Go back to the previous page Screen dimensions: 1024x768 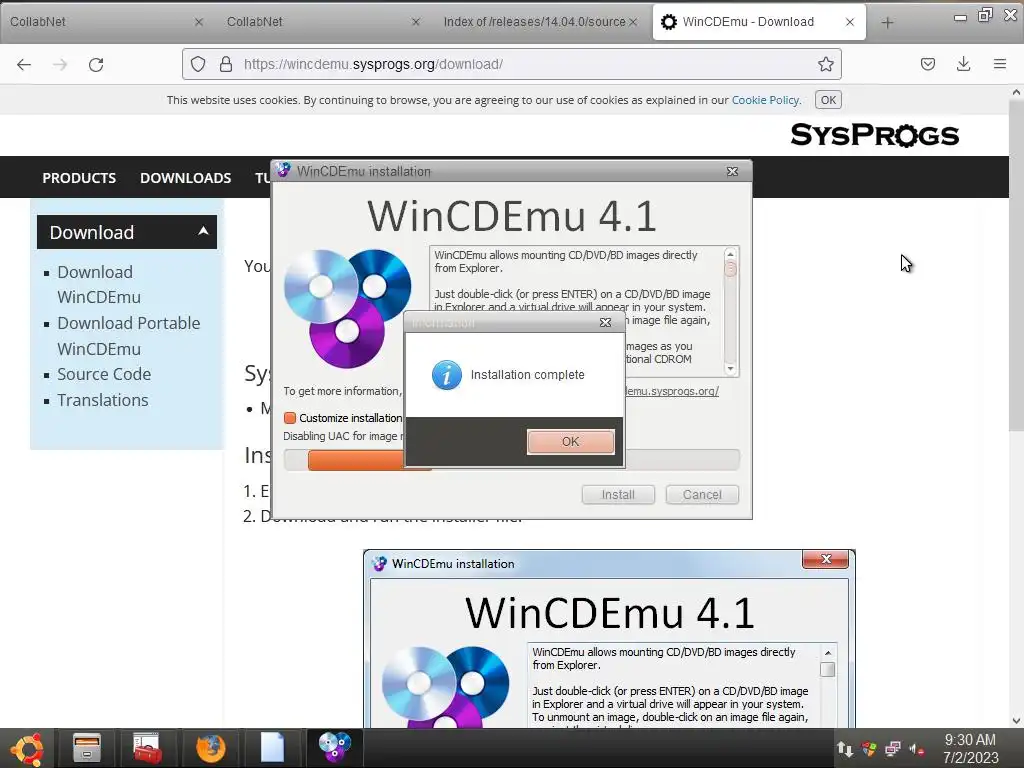[x=24, y=64]
